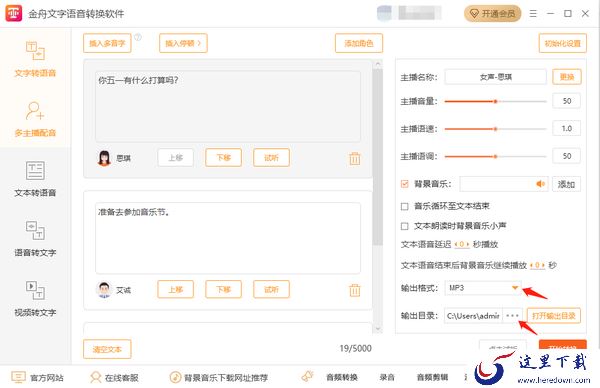Click the 添加角色 button
600x388 pixels.
coord(359,43)
